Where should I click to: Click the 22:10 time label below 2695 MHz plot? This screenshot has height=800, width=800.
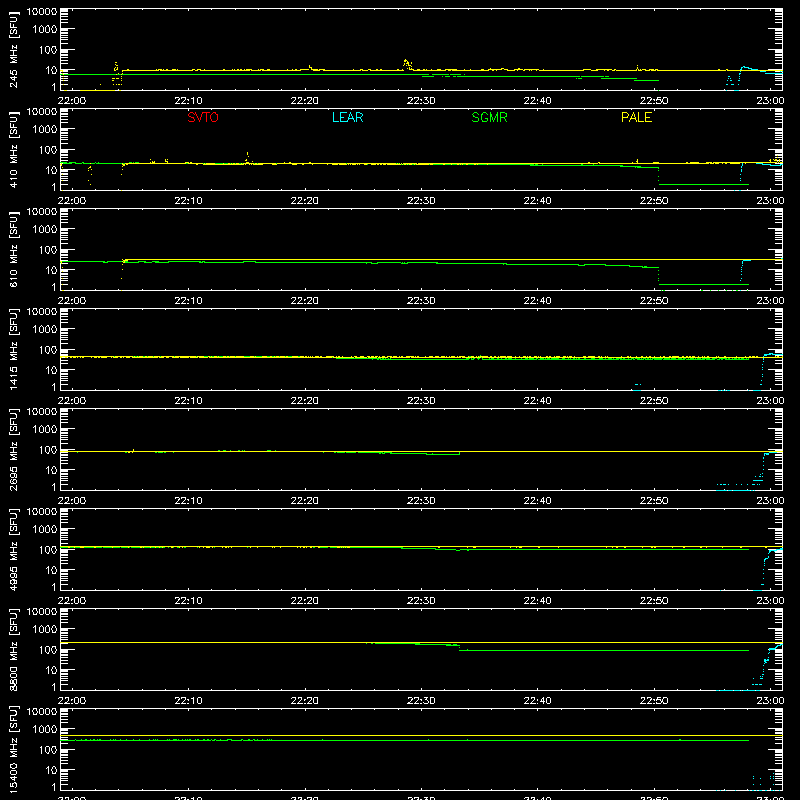click(x=188, y=501)
